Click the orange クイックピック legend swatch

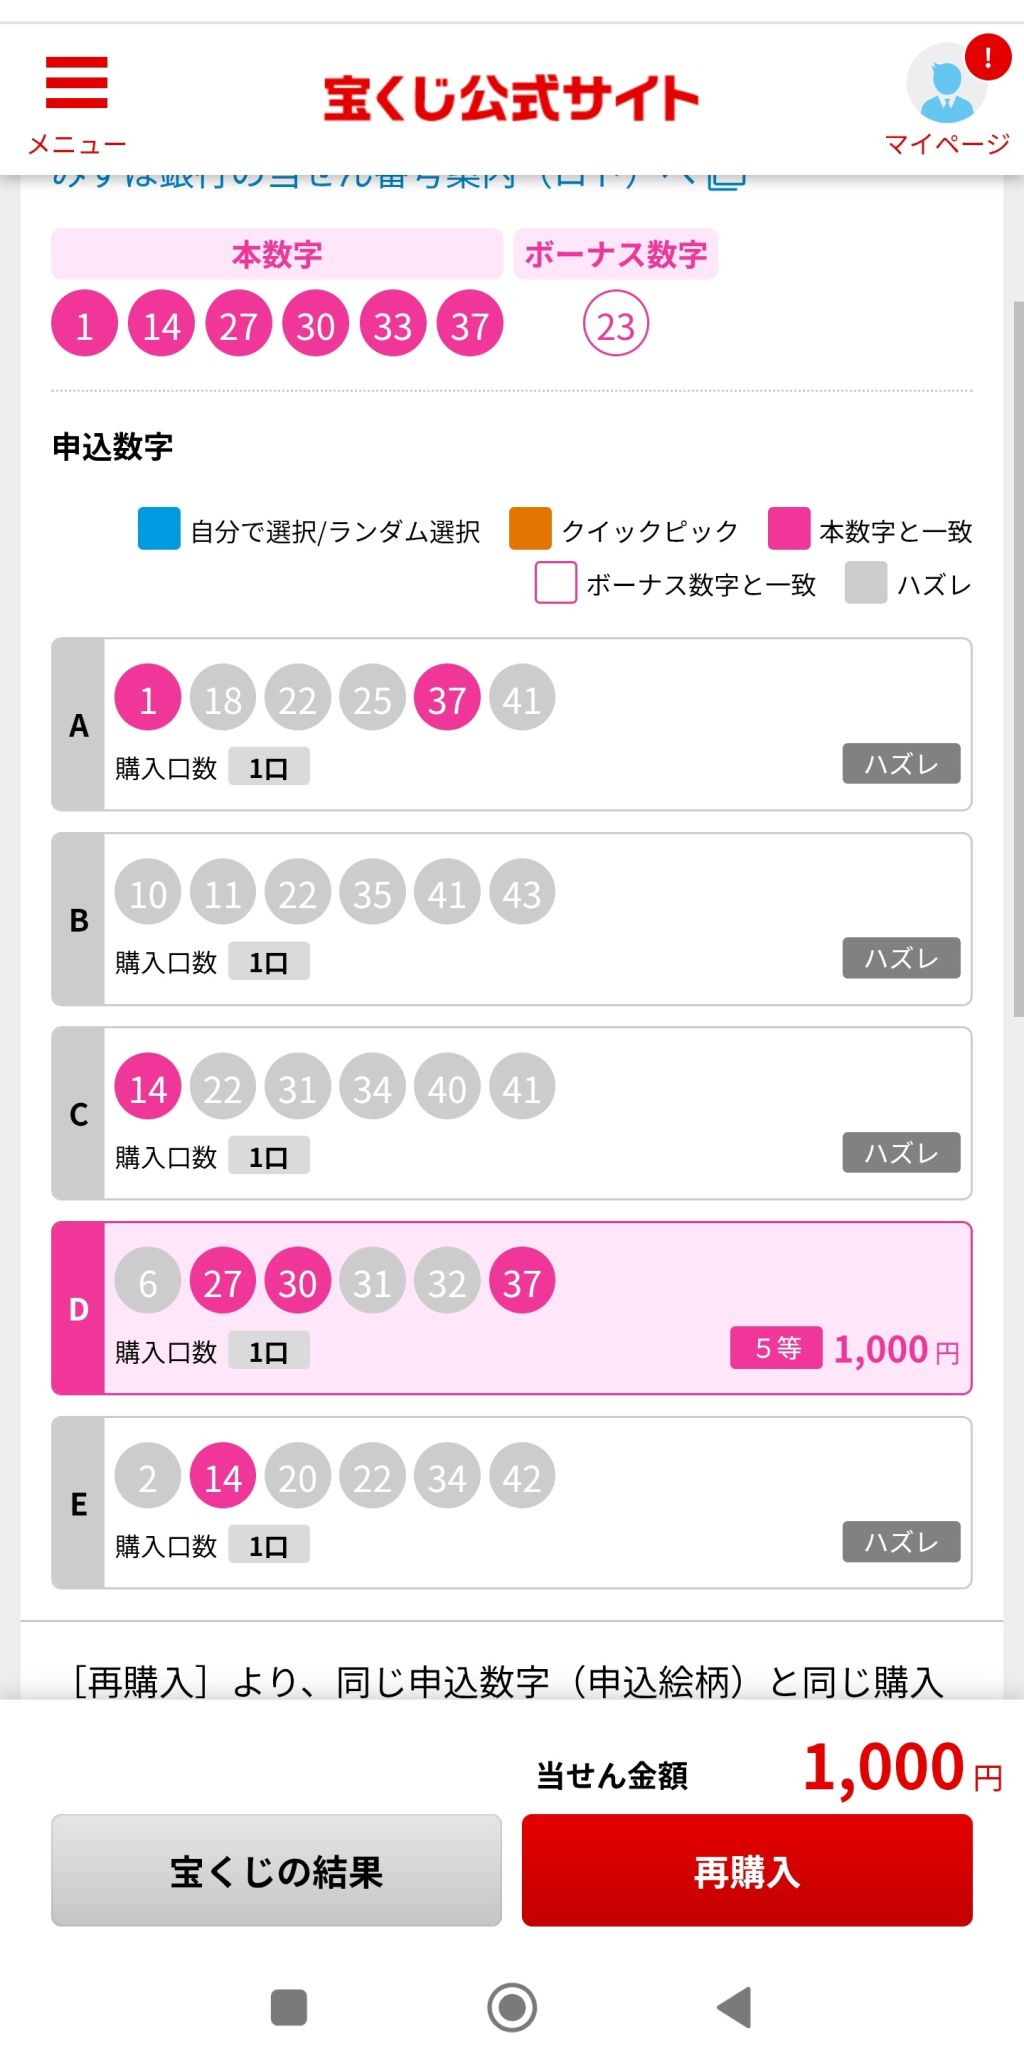coord(530,529)
